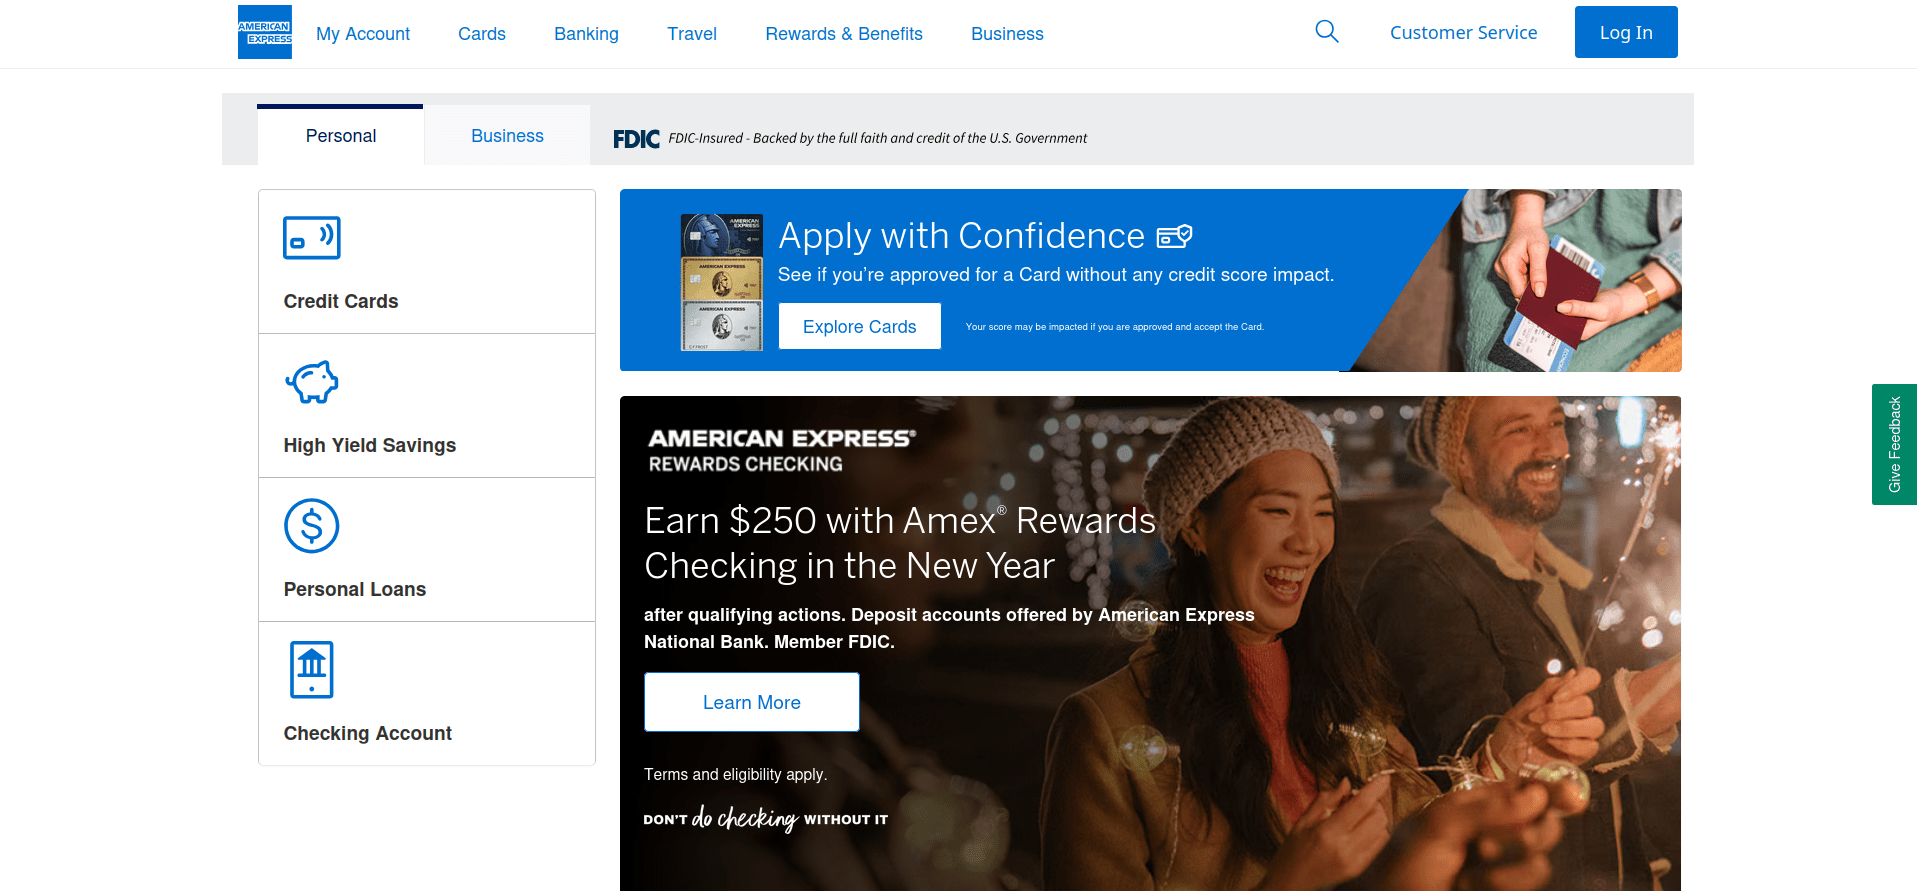Open the Give Feedback side tab

[x=1894, y=444]
